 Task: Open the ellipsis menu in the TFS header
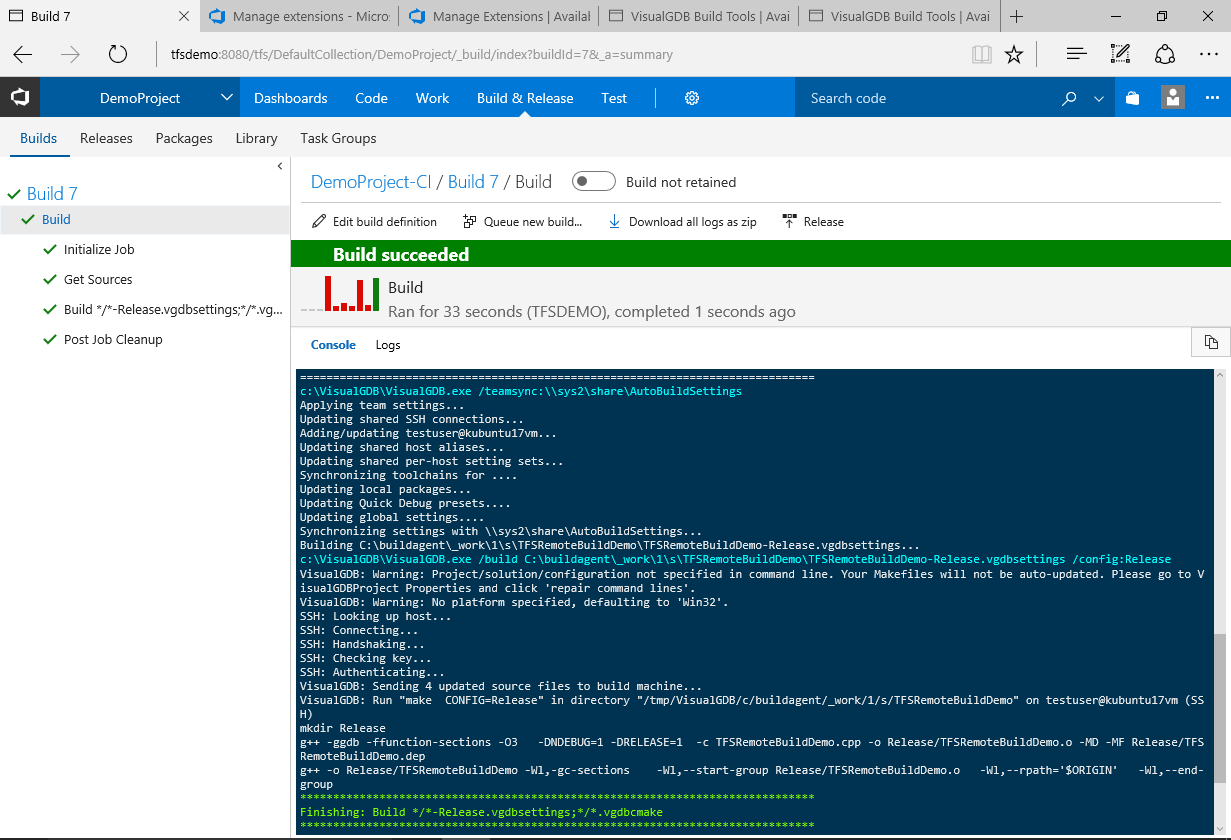coord(1213,98)
